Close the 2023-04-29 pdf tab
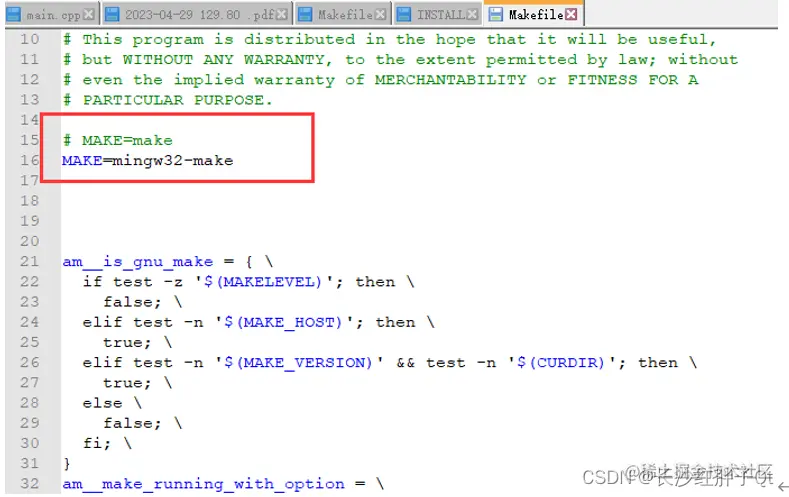The width and height of the screenshot is (789, 497). (x=282, y=15)
